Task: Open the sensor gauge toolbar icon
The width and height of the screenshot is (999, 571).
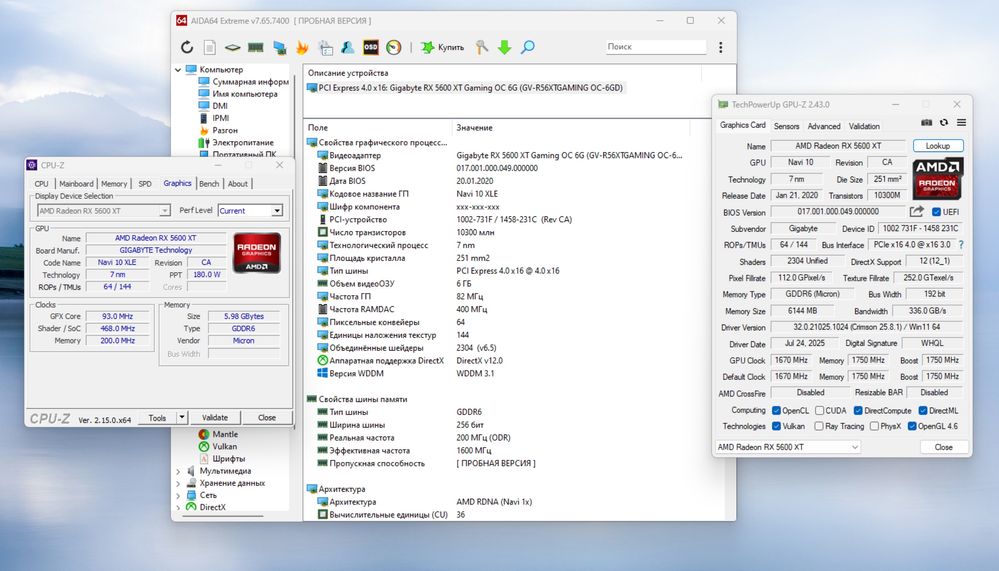Action: point(394,47)
